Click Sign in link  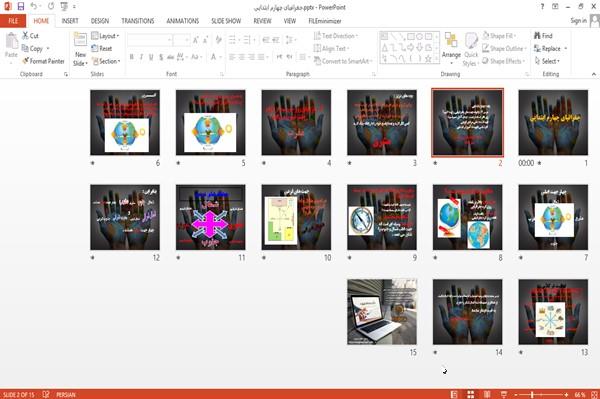pyautogui.click(x=578, y=21)
